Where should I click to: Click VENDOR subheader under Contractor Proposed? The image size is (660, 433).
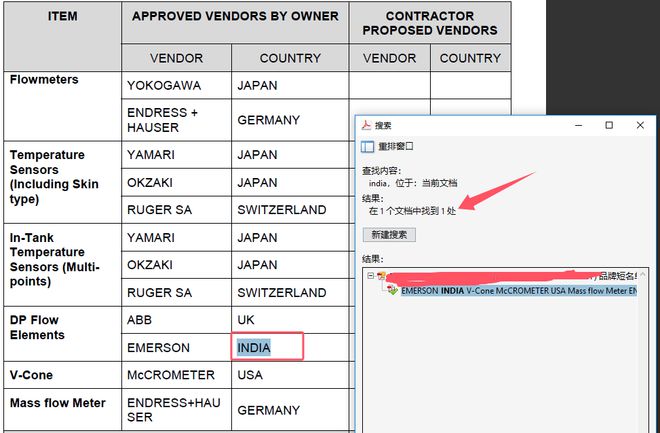click(x=389, y=58)
